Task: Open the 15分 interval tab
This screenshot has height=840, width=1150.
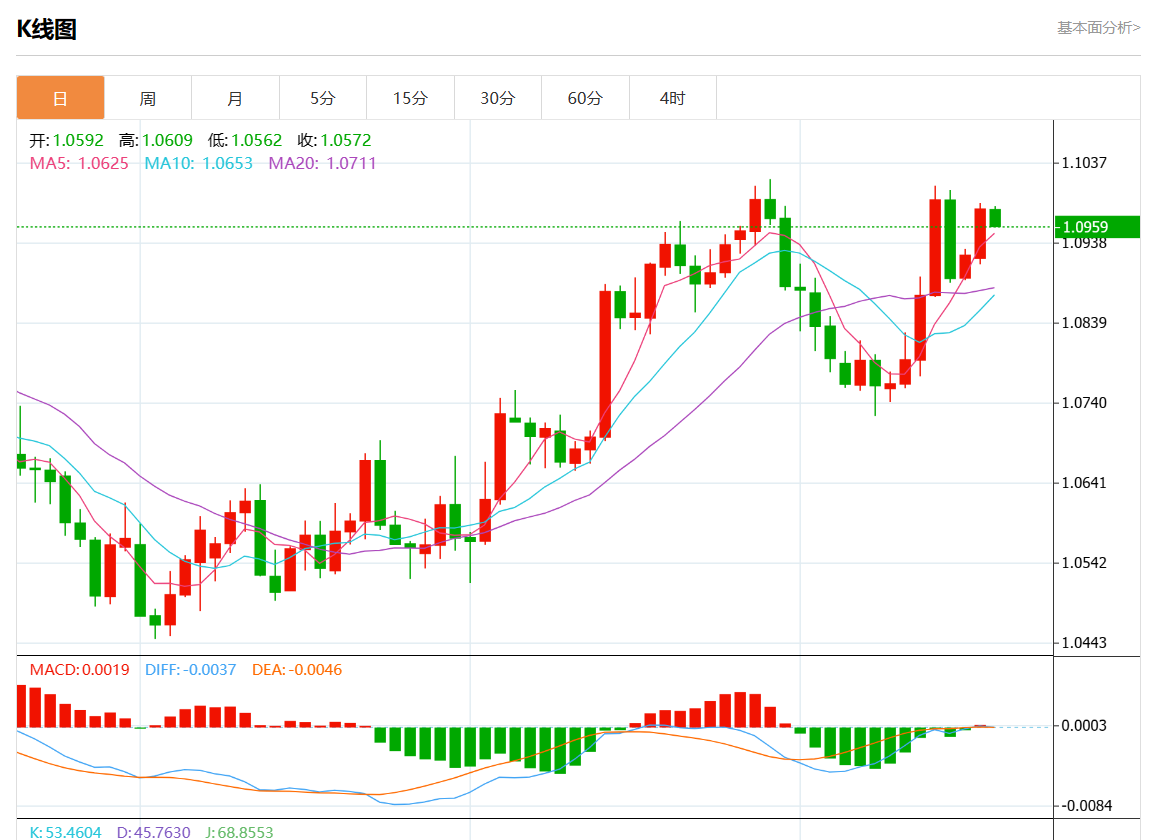Action: click(410, 98)
